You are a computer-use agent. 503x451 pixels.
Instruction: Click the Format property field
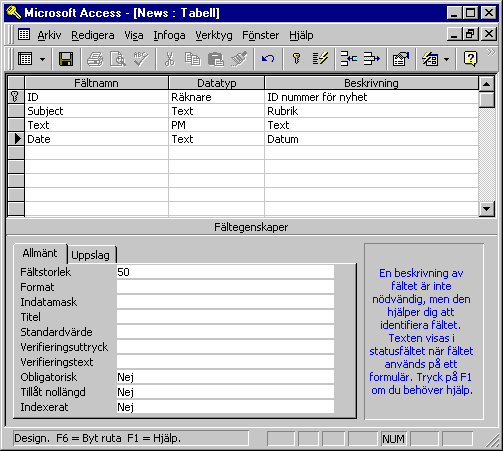point(225,287)
